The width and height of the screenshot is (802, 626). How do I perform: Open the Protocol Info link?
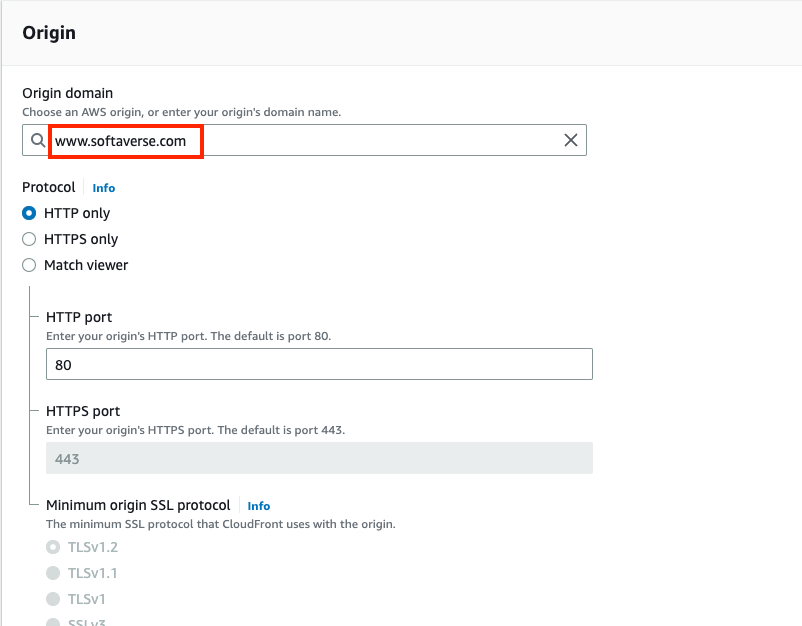(104, 187)
